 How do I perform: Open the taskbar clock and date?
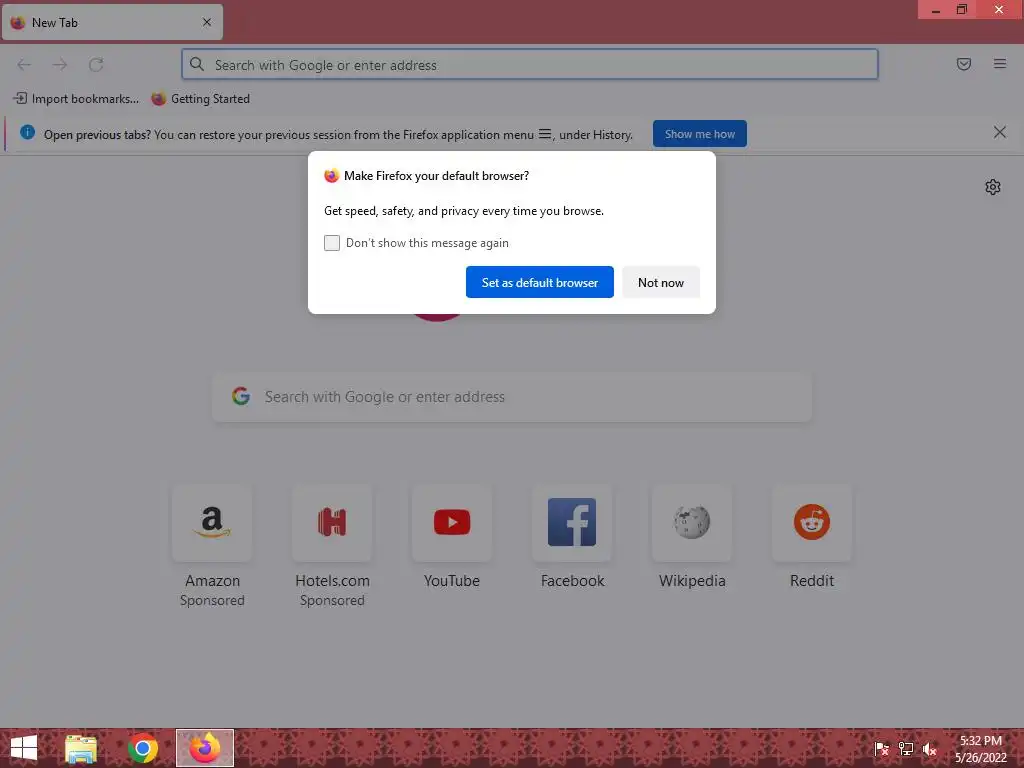(x=981, y=749)
